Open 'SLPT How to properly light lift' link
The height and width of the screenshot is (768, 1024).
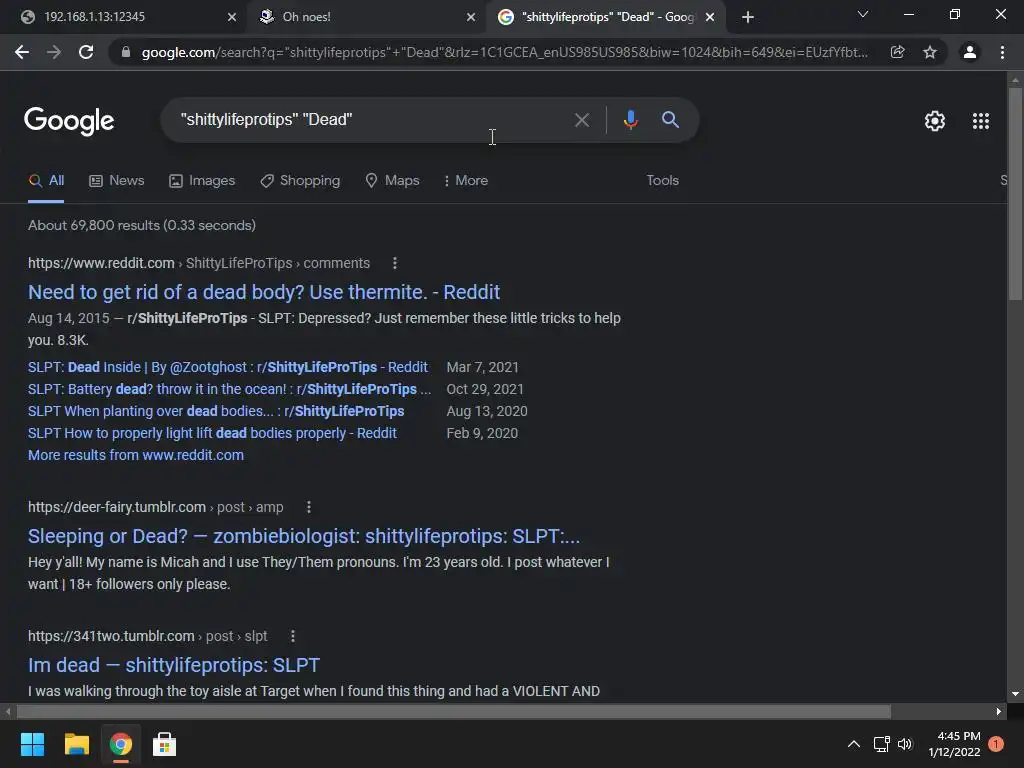point(212,434)
